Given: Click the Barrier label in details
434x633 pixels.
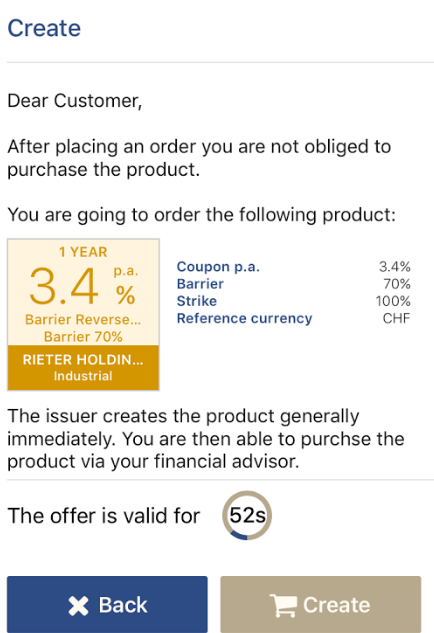Looking at the screenshot, I should (200, 284).
